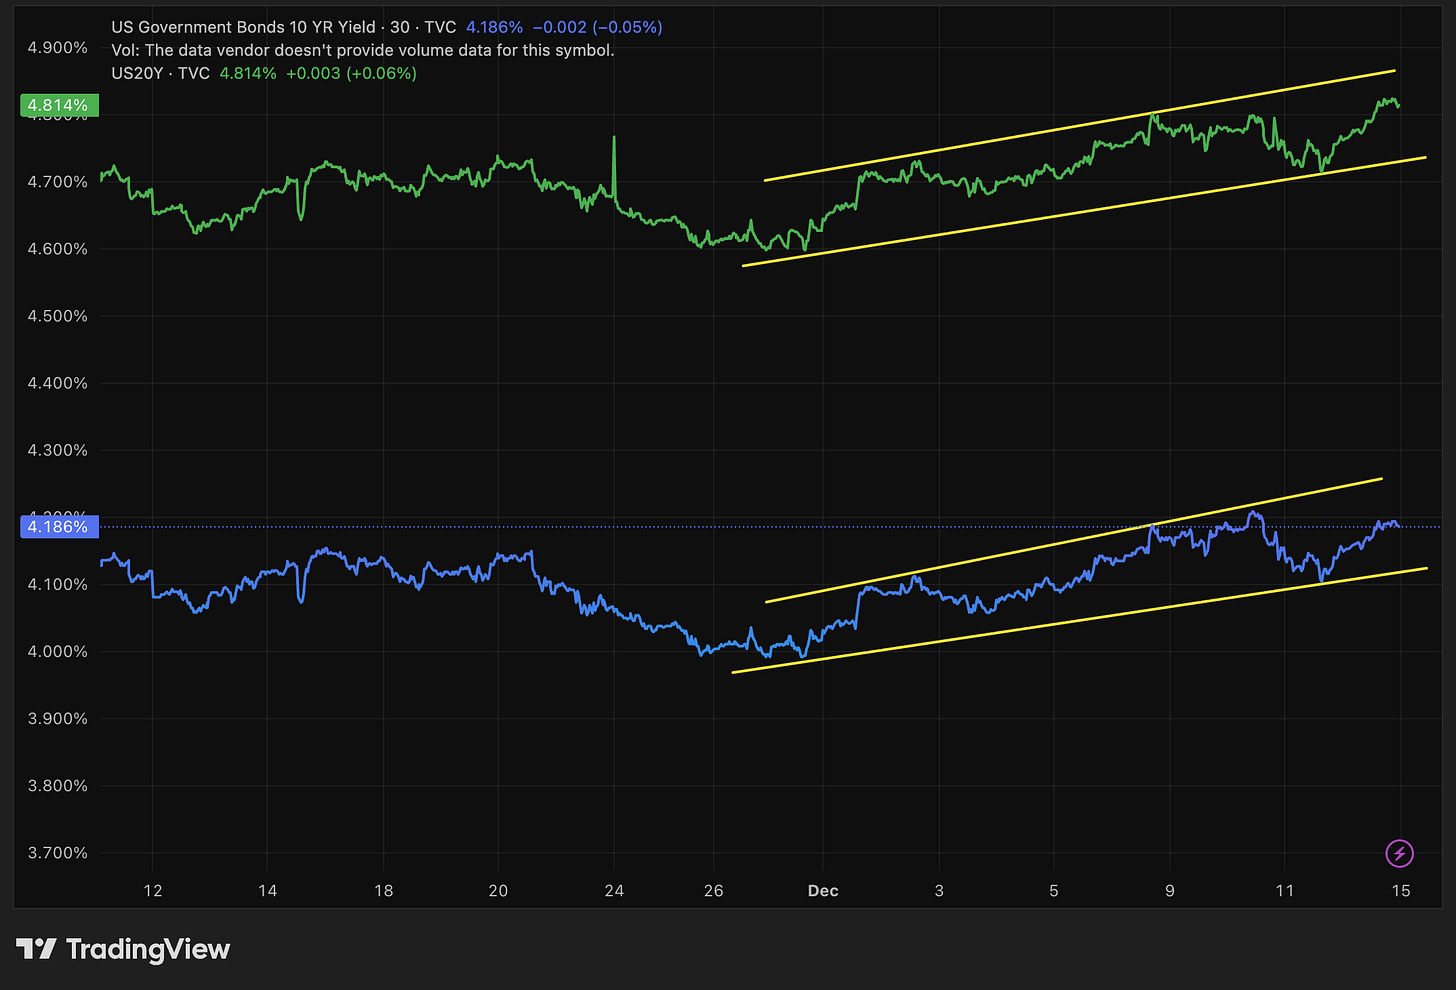Click the date label 5 on time axis
Image resolution: width=1456 pixels, height=990 pixels.
click(1054, 890)
